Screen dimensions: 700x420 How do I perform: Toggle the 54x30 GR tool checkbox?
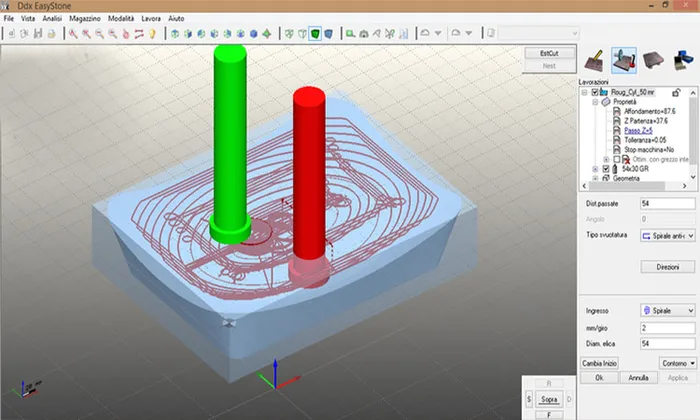point(606,169)
